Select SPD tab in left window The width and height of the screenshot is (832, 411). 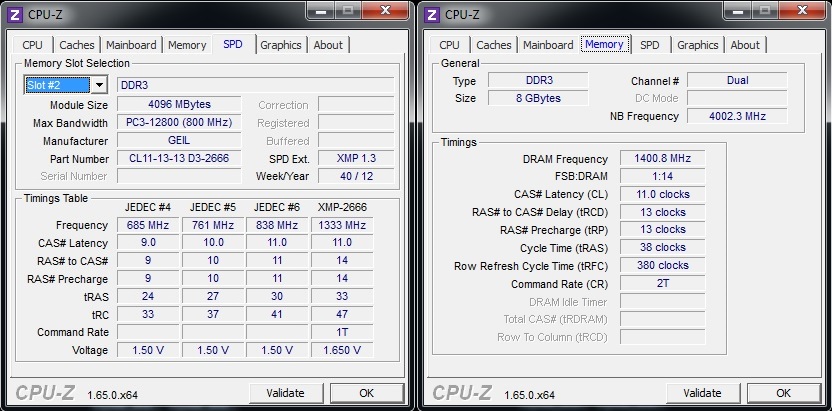[x=233, y=44]
